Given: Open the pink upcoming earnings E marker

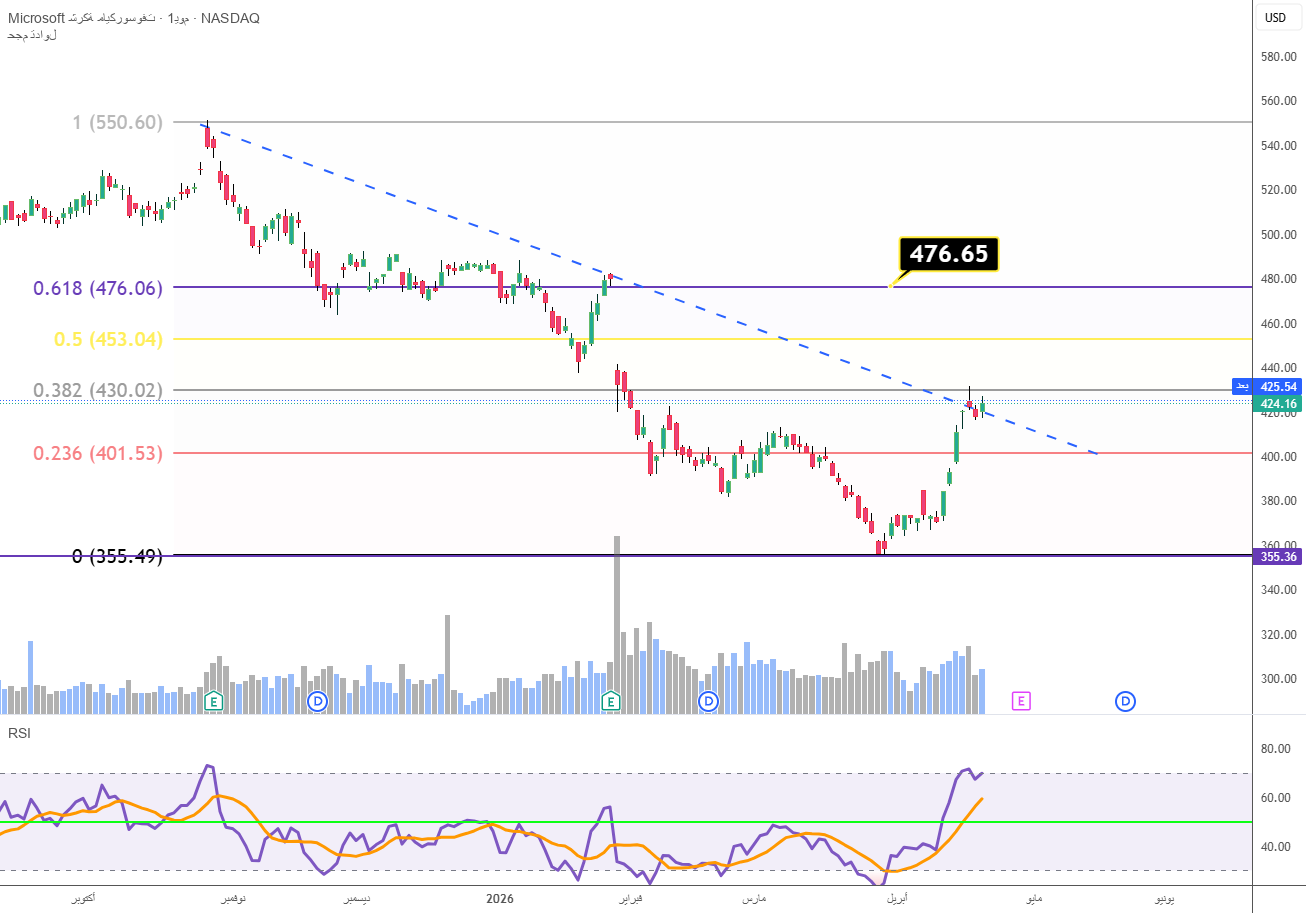Looking at the screenshot, I should click(1021, 701).
